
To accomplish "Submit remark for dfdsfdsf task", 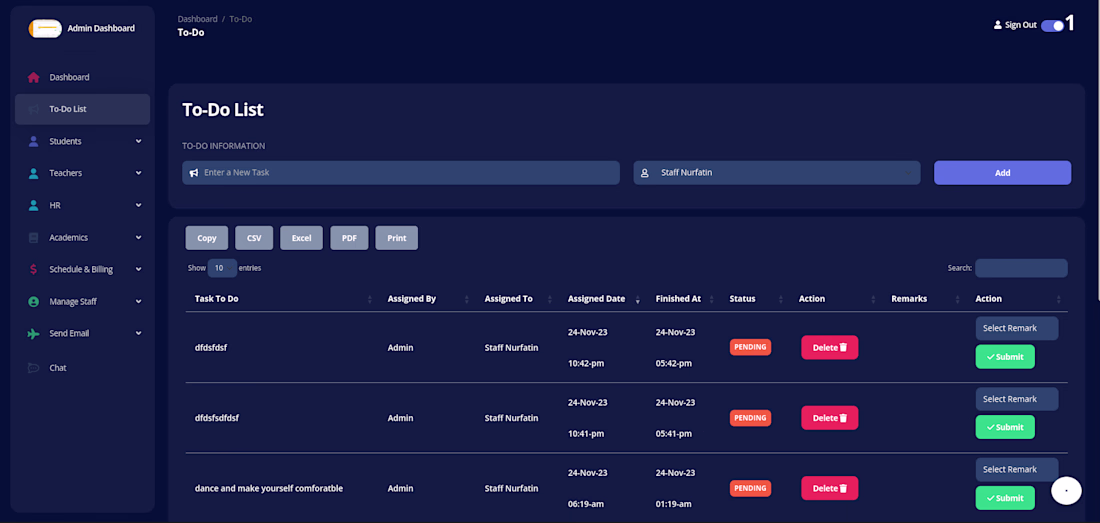I will click(x=1005, y=357).
